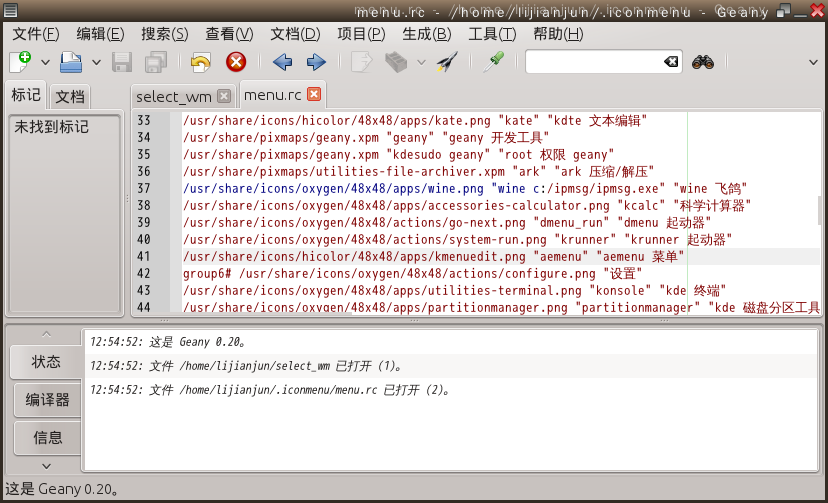
Task: Switch to the select_wm document tab
Action: point(173,97)
